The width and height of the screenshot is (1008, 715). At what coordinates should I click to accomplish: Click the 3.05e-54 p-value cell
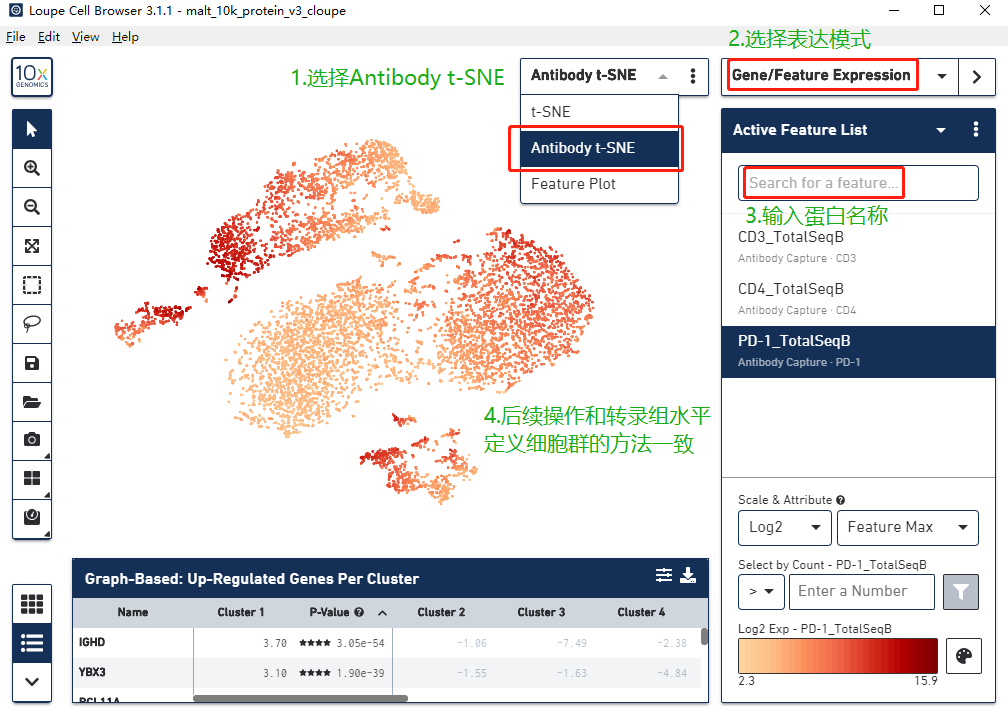point(360,643)
